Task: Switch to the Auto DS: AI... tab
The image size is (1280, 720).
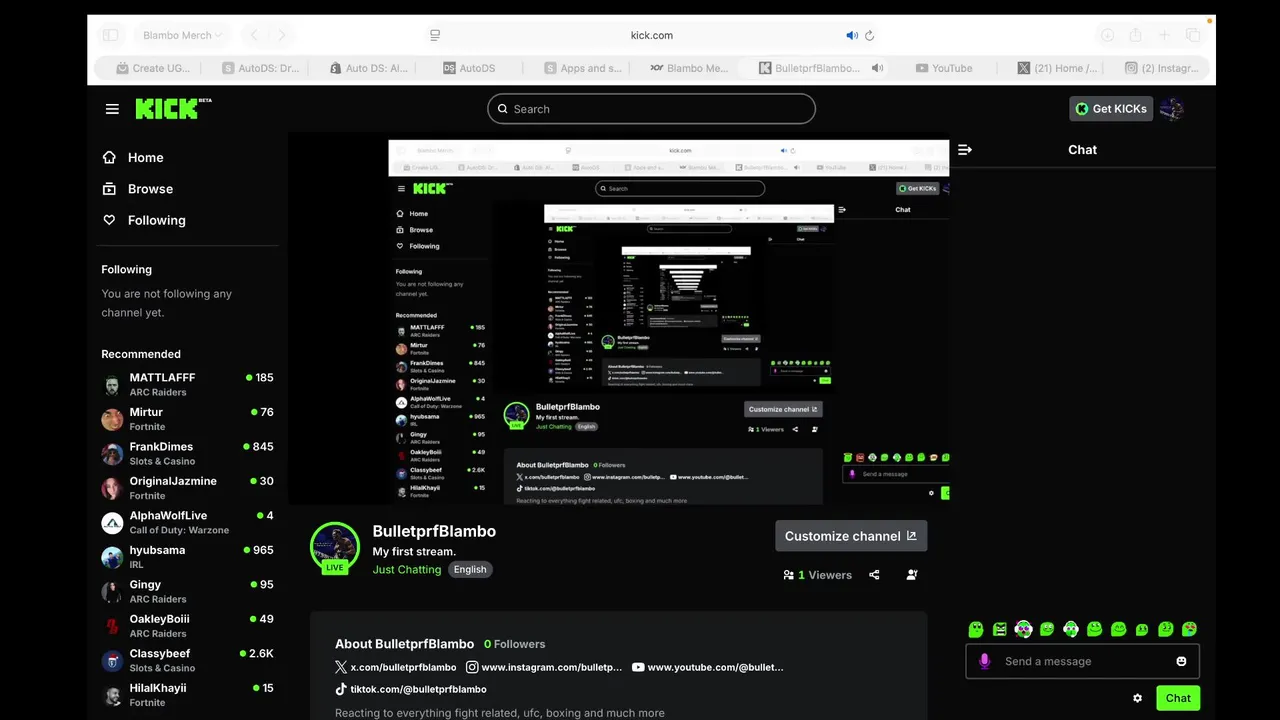Action: click(x=369, y=68)
